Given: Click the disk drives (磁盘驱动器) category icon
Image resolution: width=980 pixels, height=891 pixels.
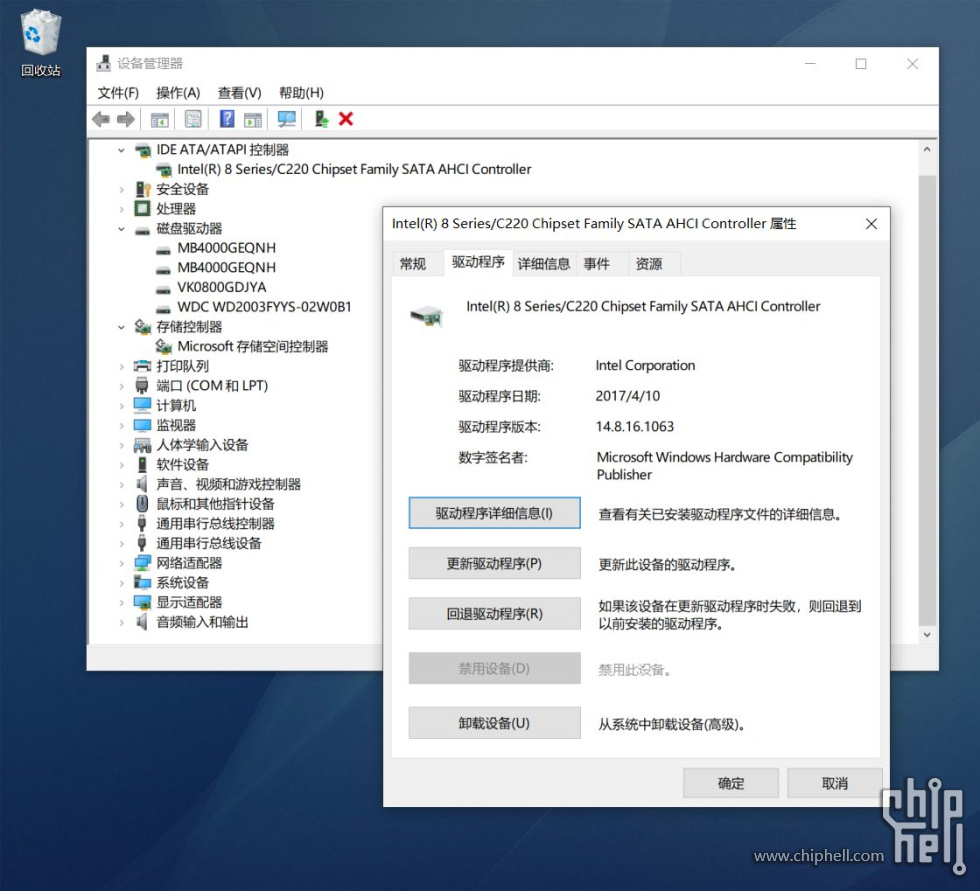Looking at the screenshot, I should pos(143,229).
